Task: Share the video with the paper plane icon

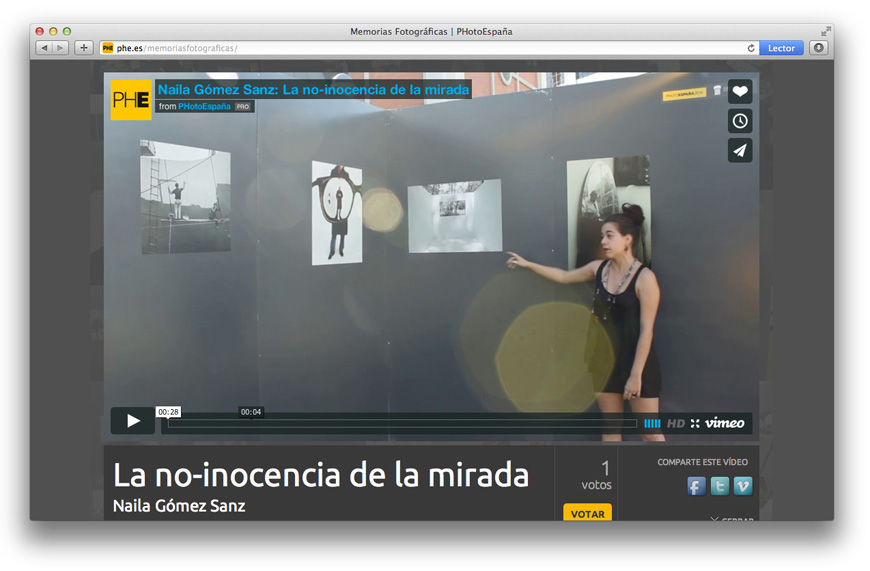Action: [740, 151]
